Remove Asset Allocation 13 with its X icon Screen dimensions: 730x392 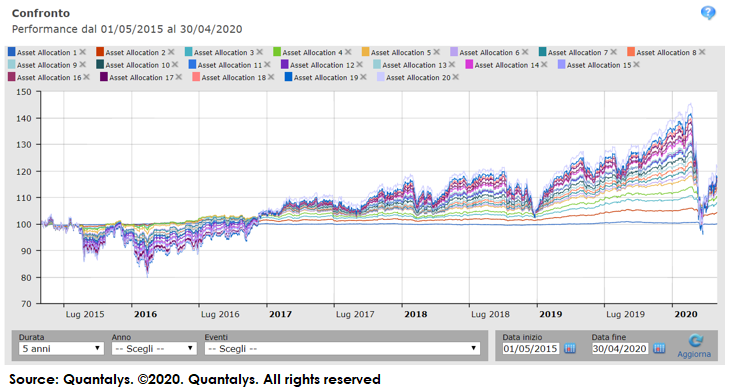(x=451, y=65)
